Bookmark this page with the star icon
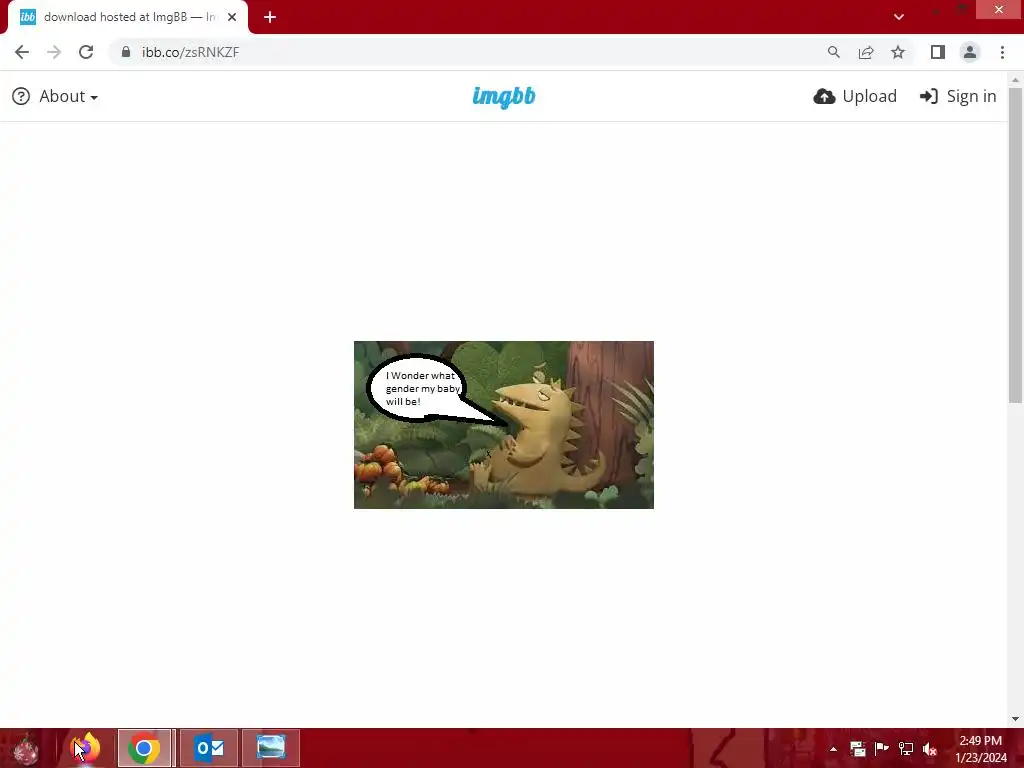 click(898, 52)
